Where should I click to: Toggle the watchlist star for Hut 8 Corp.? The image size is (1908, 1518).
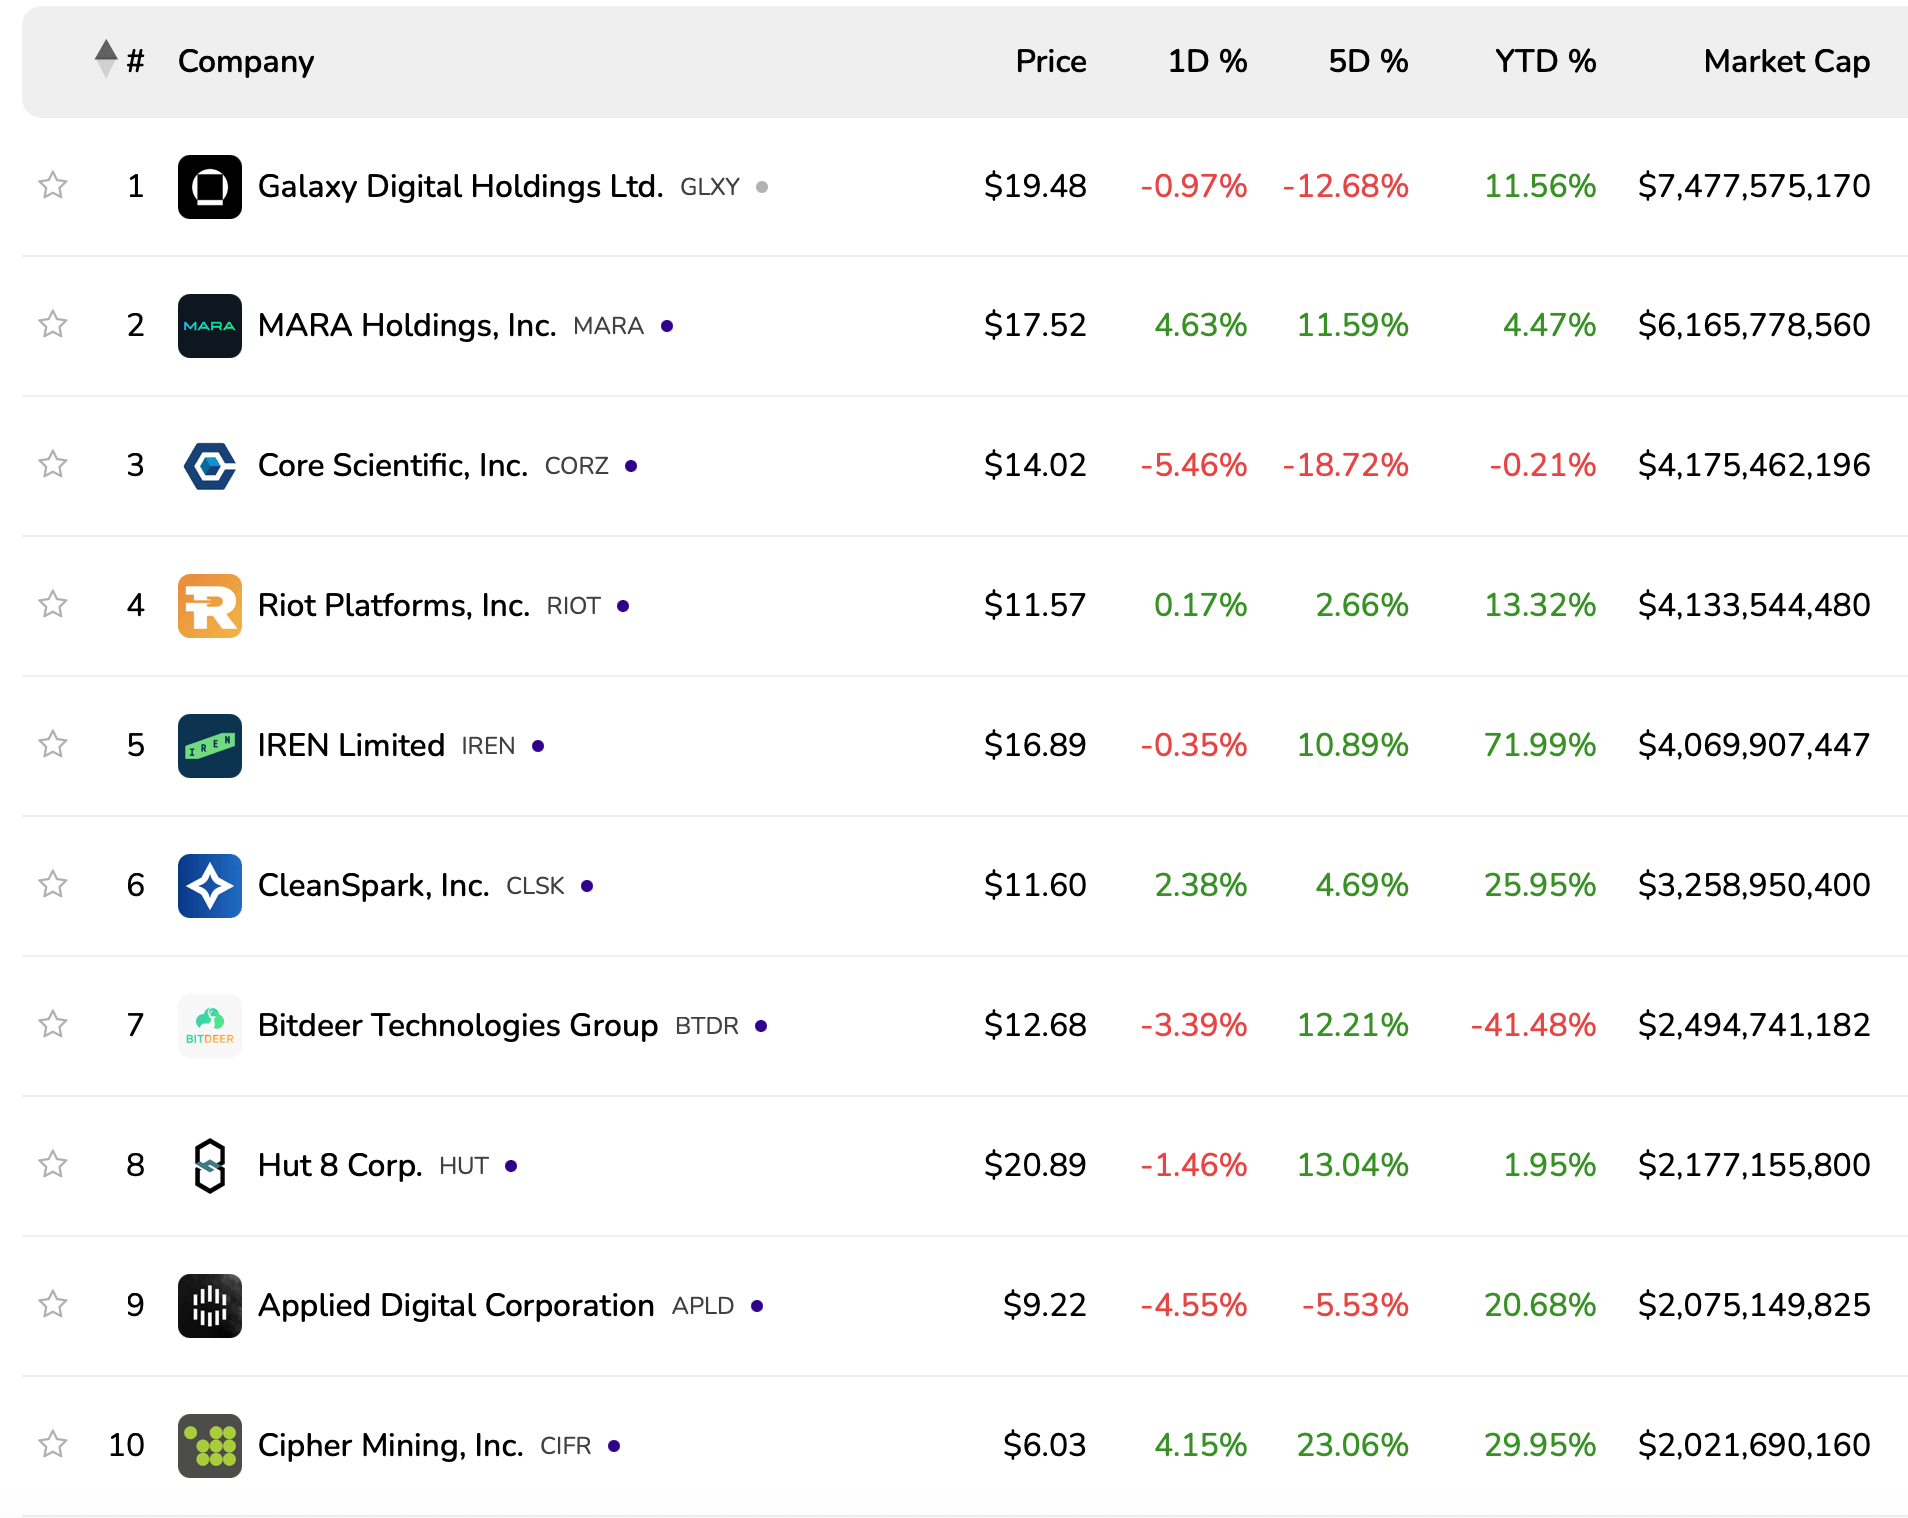[x=53, y=1164]
